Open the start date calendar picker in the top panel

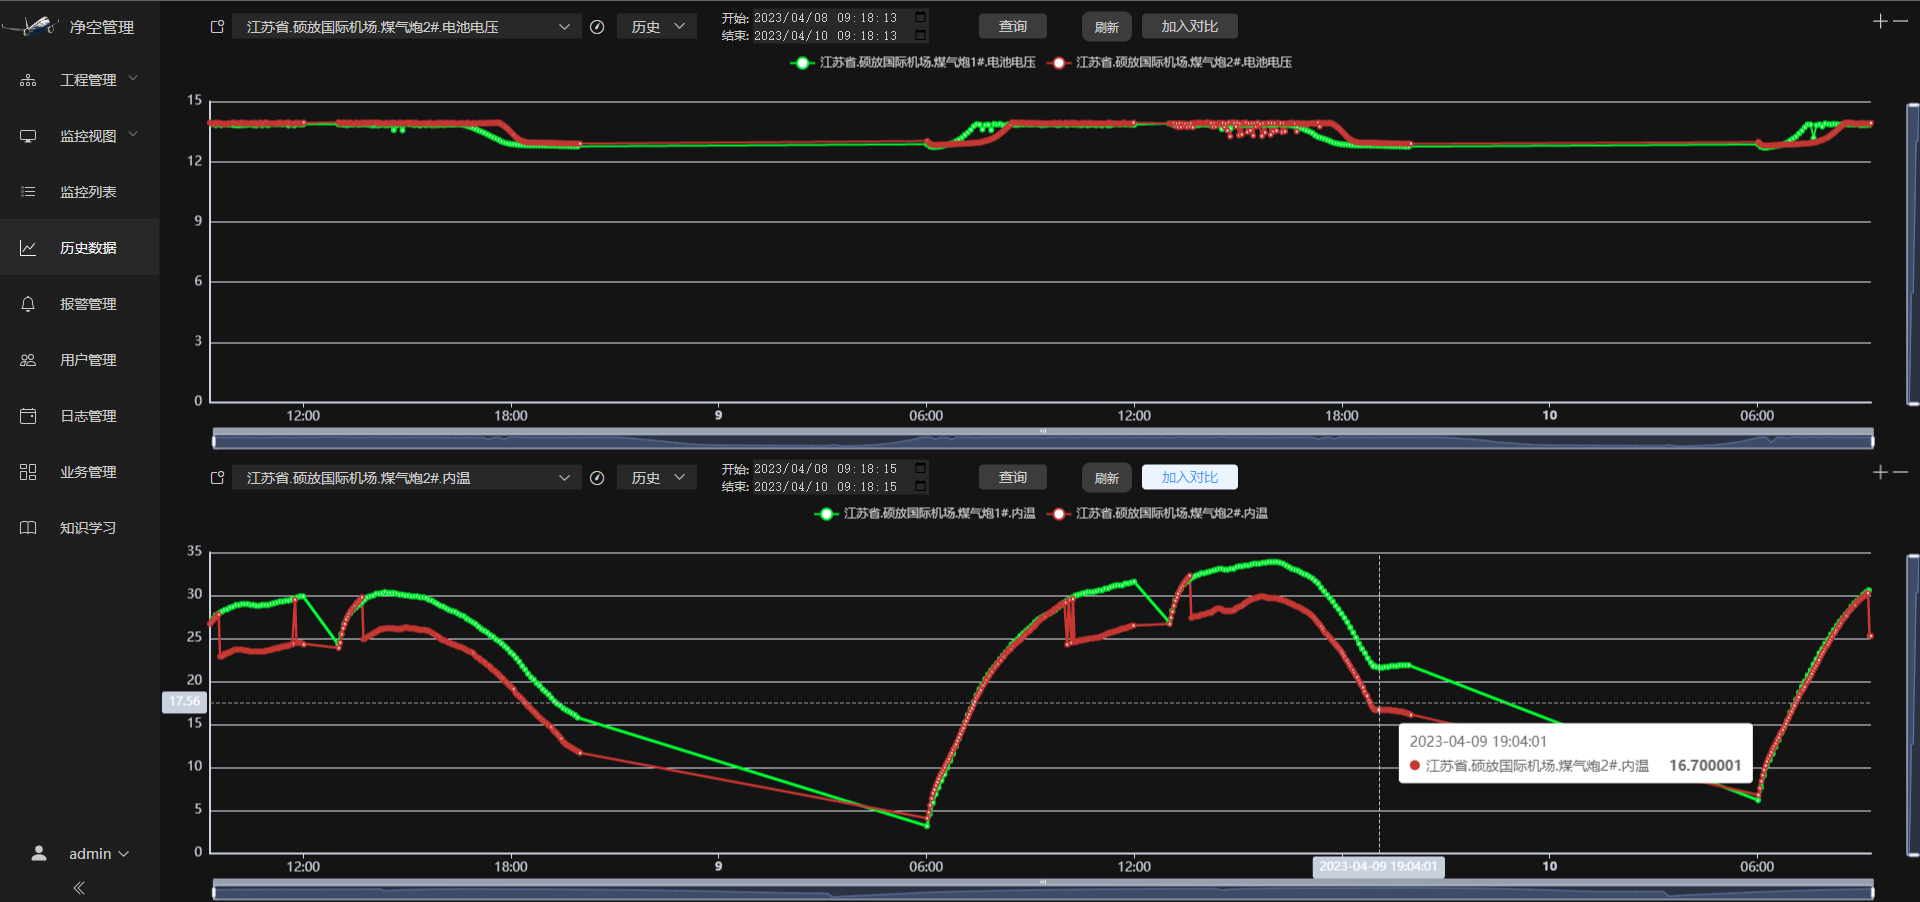(x=921, y=17)
